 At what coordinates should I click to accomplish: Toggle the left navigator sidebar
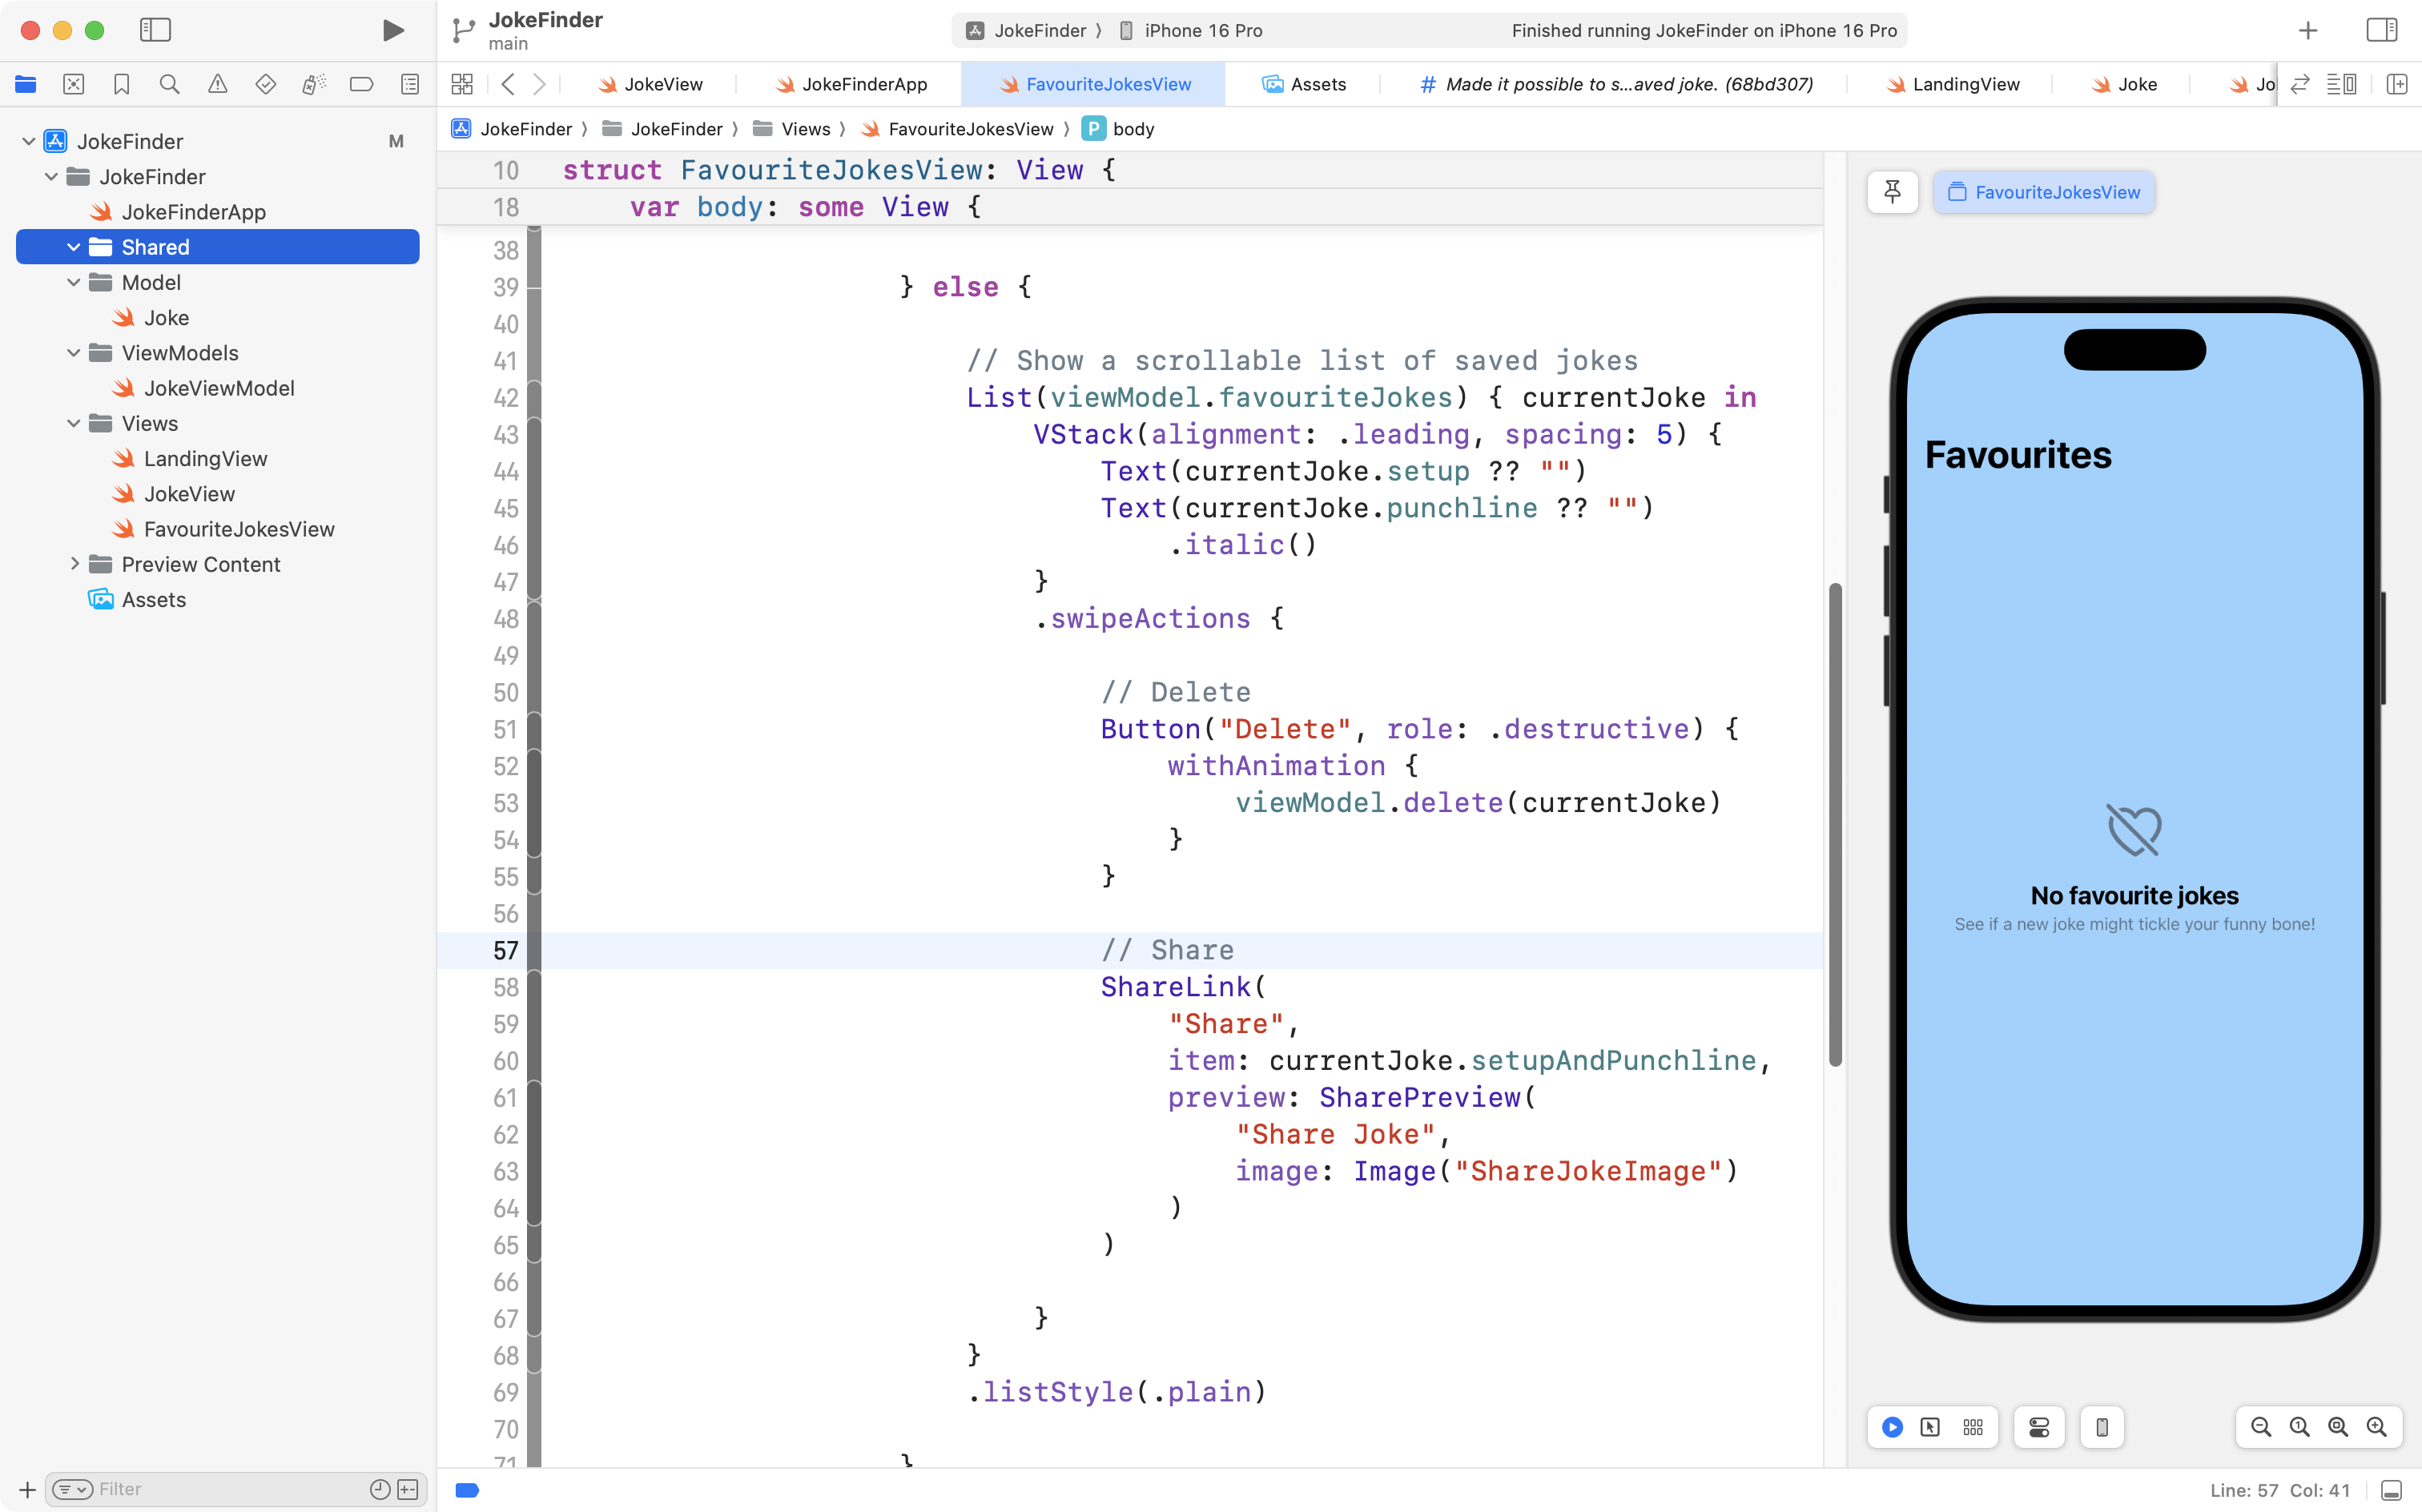[155, 30]
